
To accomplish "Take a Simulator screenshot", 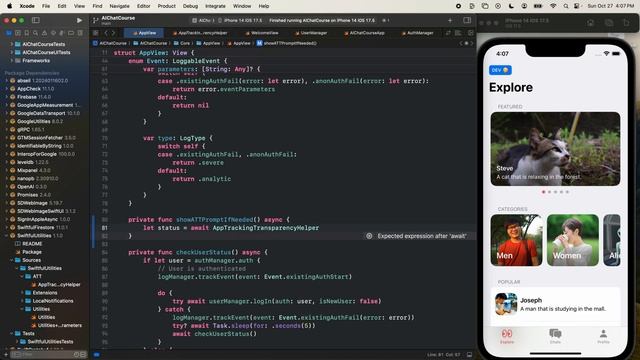I will tap(609, 23).
